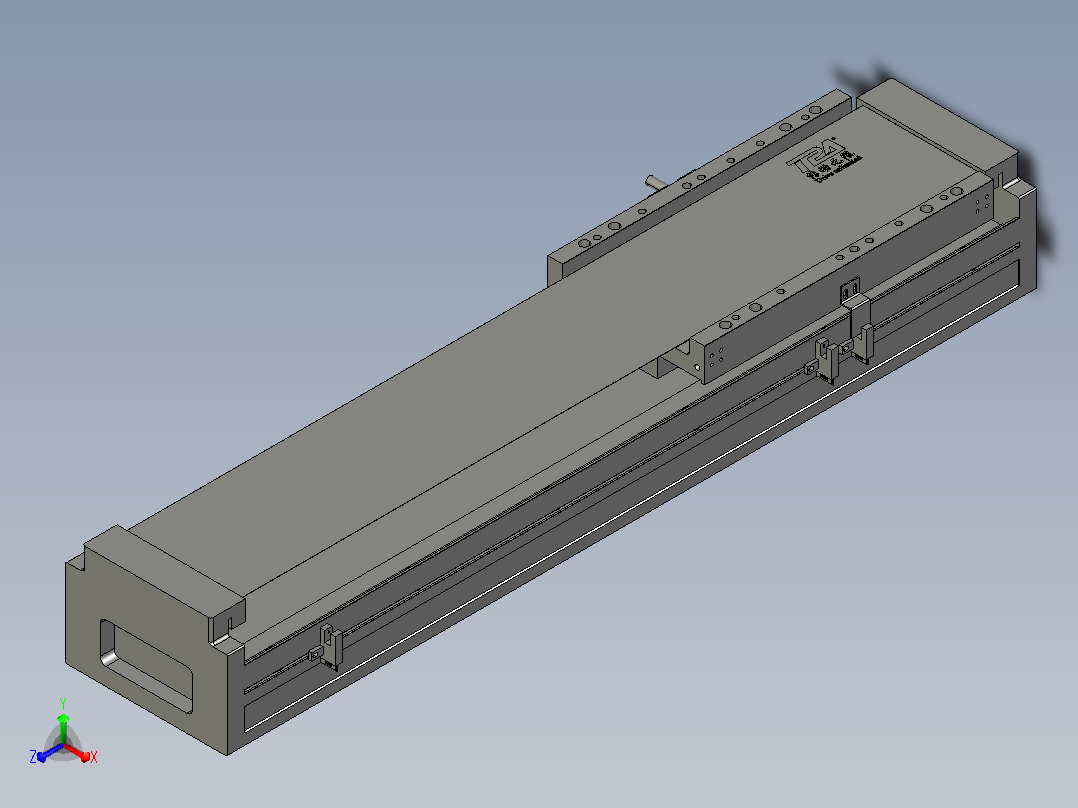Viewport: 1078px width, 808px height.
Task: Select the photoelectric sensor near the front end
Action: click(328, 646)
